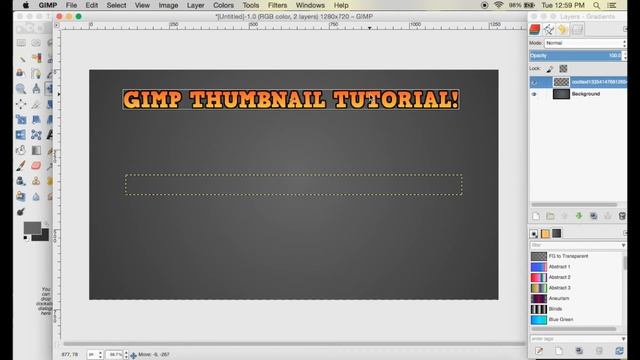The image size is (640, 360).
Task: Select the Dodge/Burn tool
Action: point(21,212)
